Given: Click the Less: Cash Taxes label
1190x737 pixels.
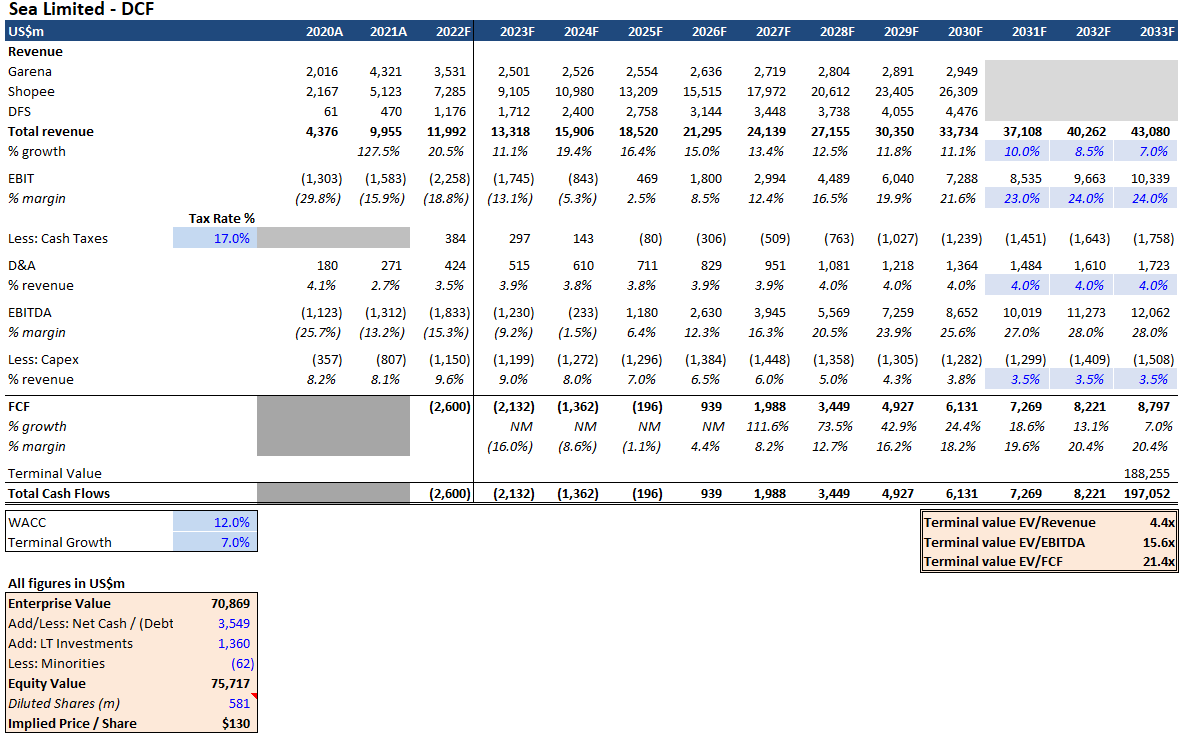Looking at the screenshot, I should click(x=58, y=238).
